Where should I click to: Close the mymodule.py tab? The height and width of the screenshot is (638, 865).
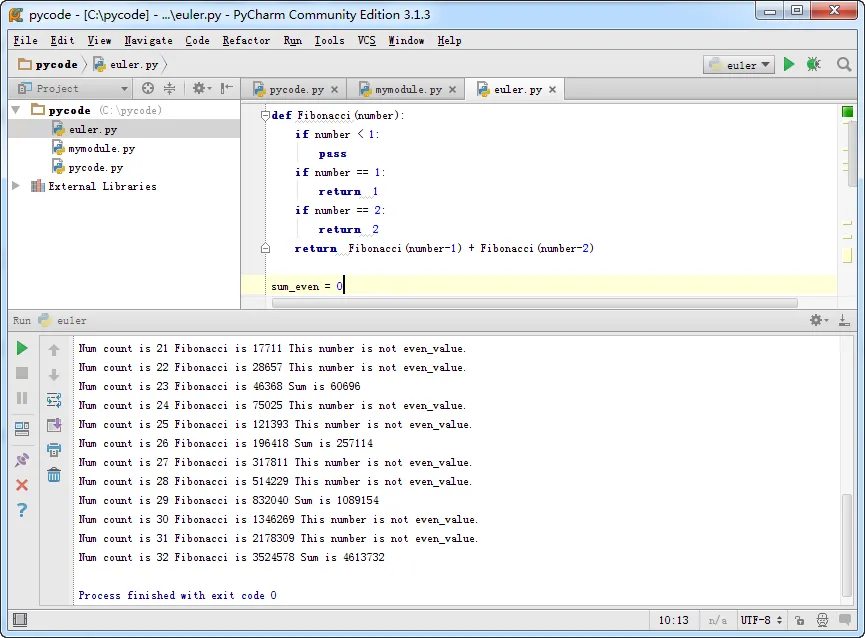(452, 89)
